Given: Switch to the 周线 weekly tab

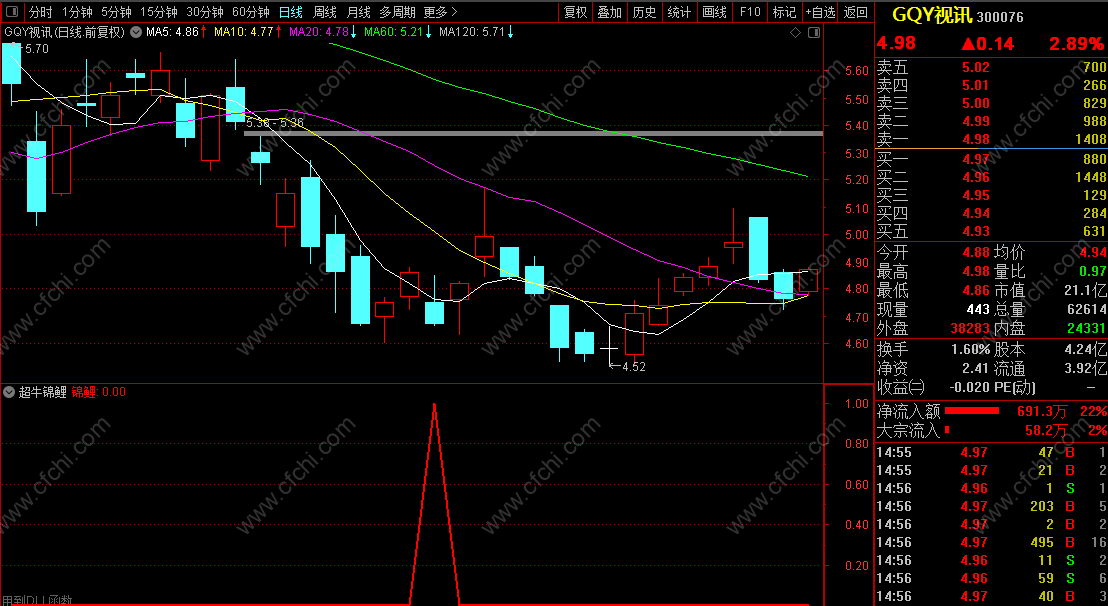Looking at the screenshot, I should pyautogui.click(x=324, y=12).
